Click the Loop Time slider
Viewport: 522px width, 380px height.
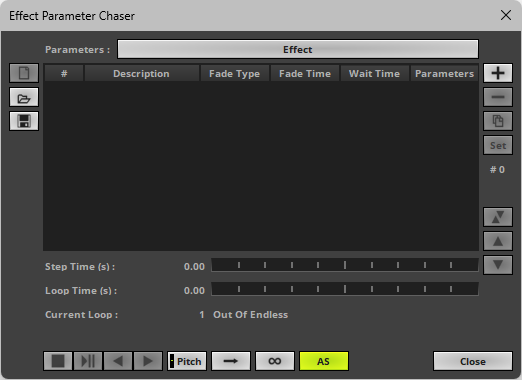click(x=345, y=289)
